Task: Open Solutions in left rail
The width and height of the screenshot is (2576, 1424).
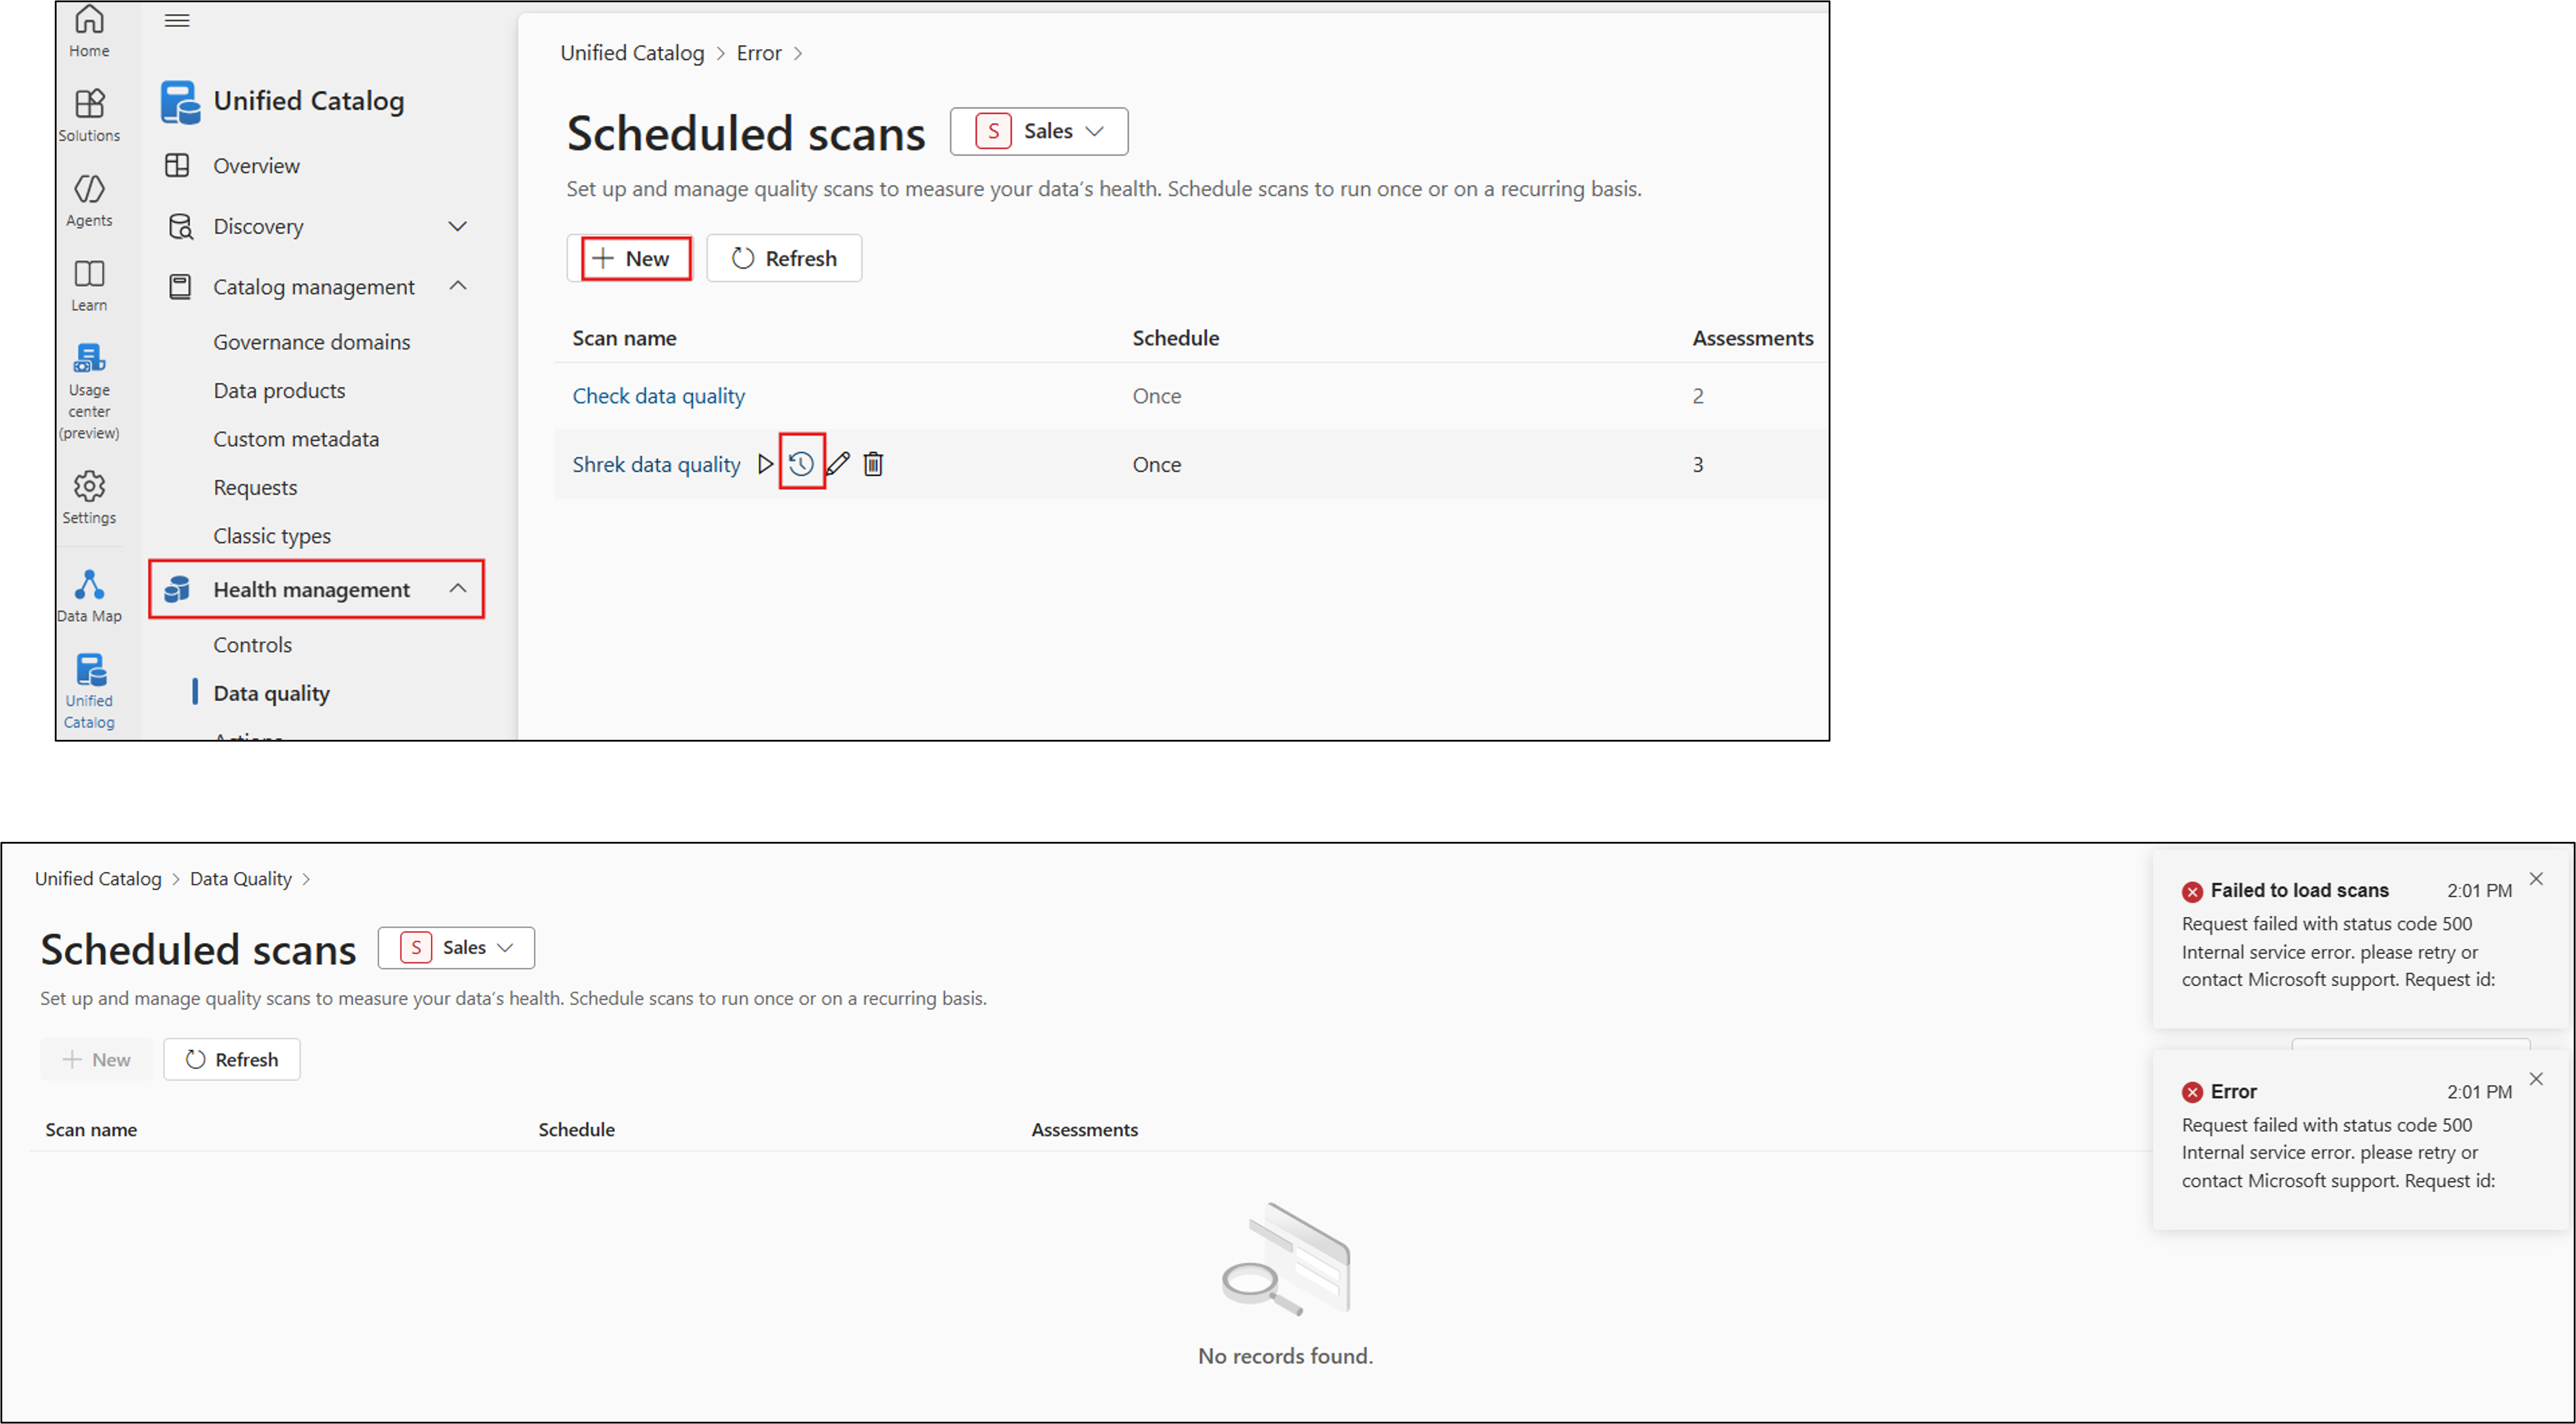Action: point(89,114)
